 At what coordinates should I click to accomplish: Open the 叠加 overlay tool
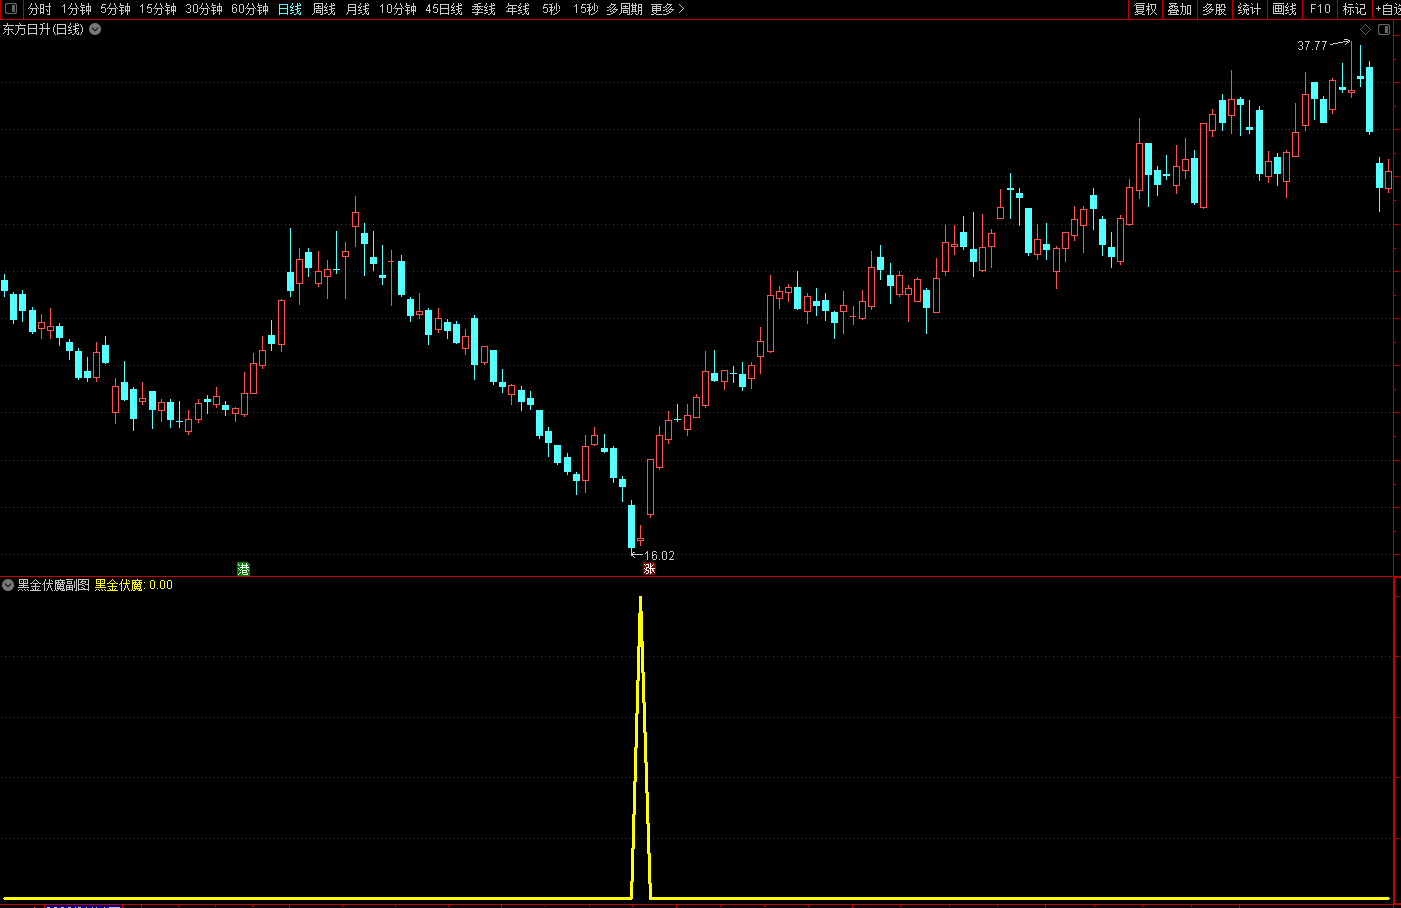1179,9
